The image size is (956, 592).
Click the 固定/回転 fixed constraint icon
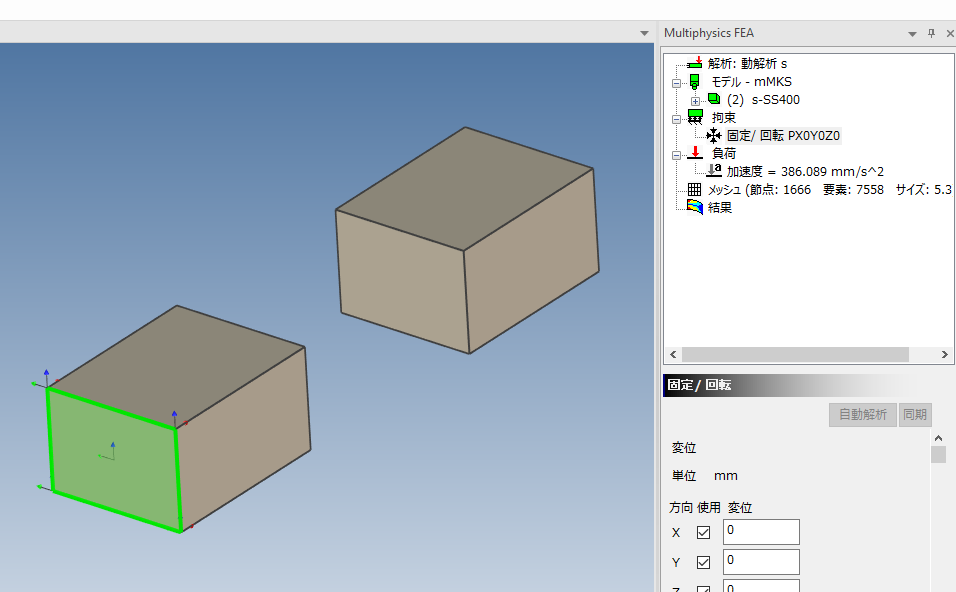click(x=713, y=136)
